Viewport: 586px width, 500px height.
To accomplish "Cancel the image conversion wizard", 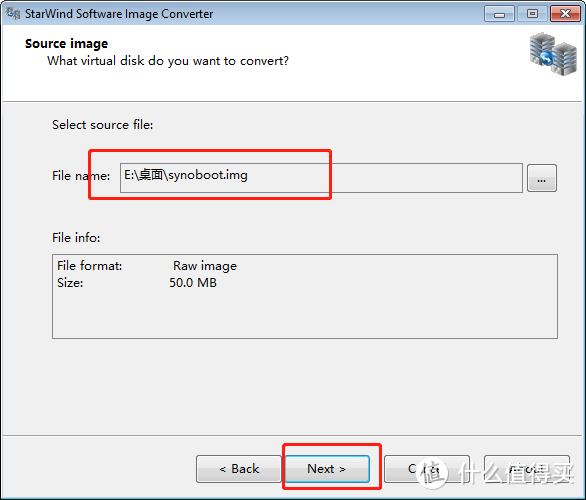I will (x=426, y=469).
